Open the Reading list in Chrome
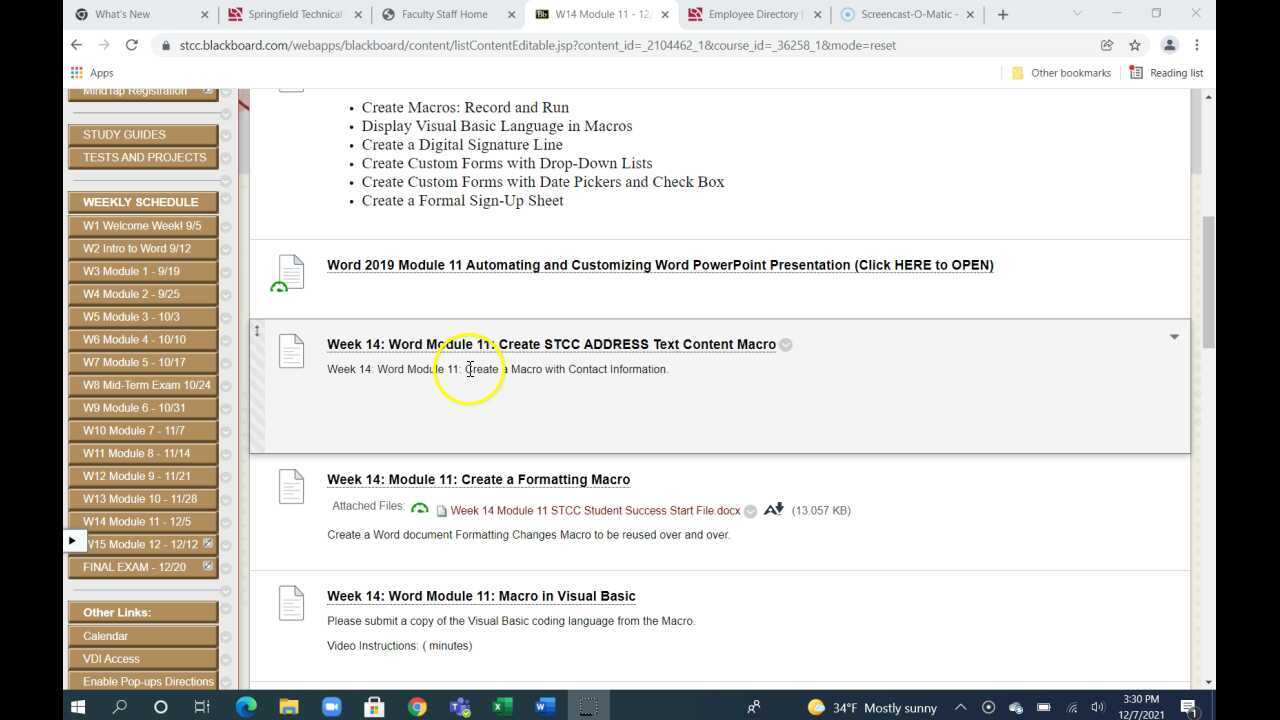The width and height of the screenshot is (1280, 720). [1167, 72]
